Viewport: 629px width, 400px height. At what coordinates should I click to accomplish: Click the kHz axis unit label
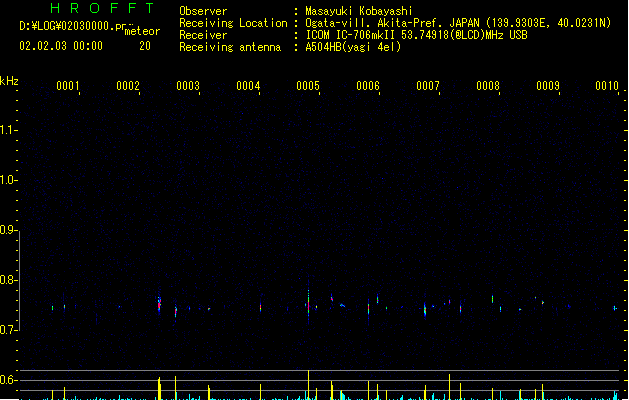9,81
